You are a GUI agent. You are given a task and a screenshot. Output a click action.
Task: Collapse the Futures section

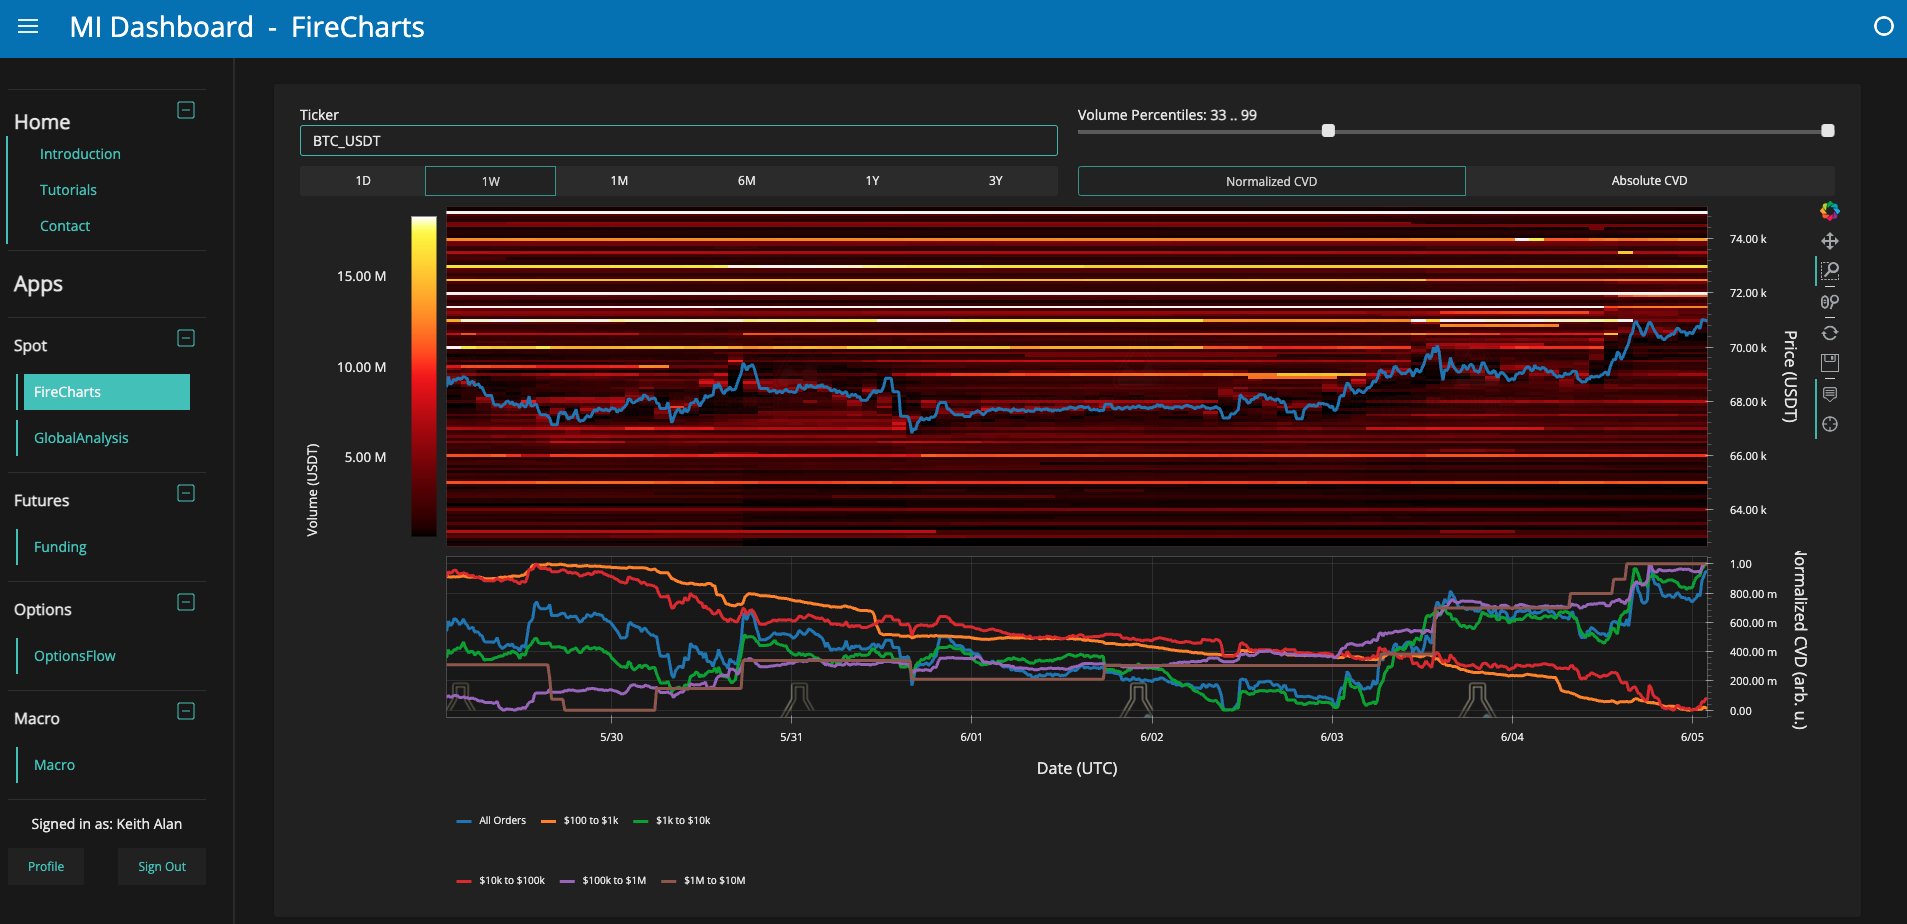pos(186,493)
